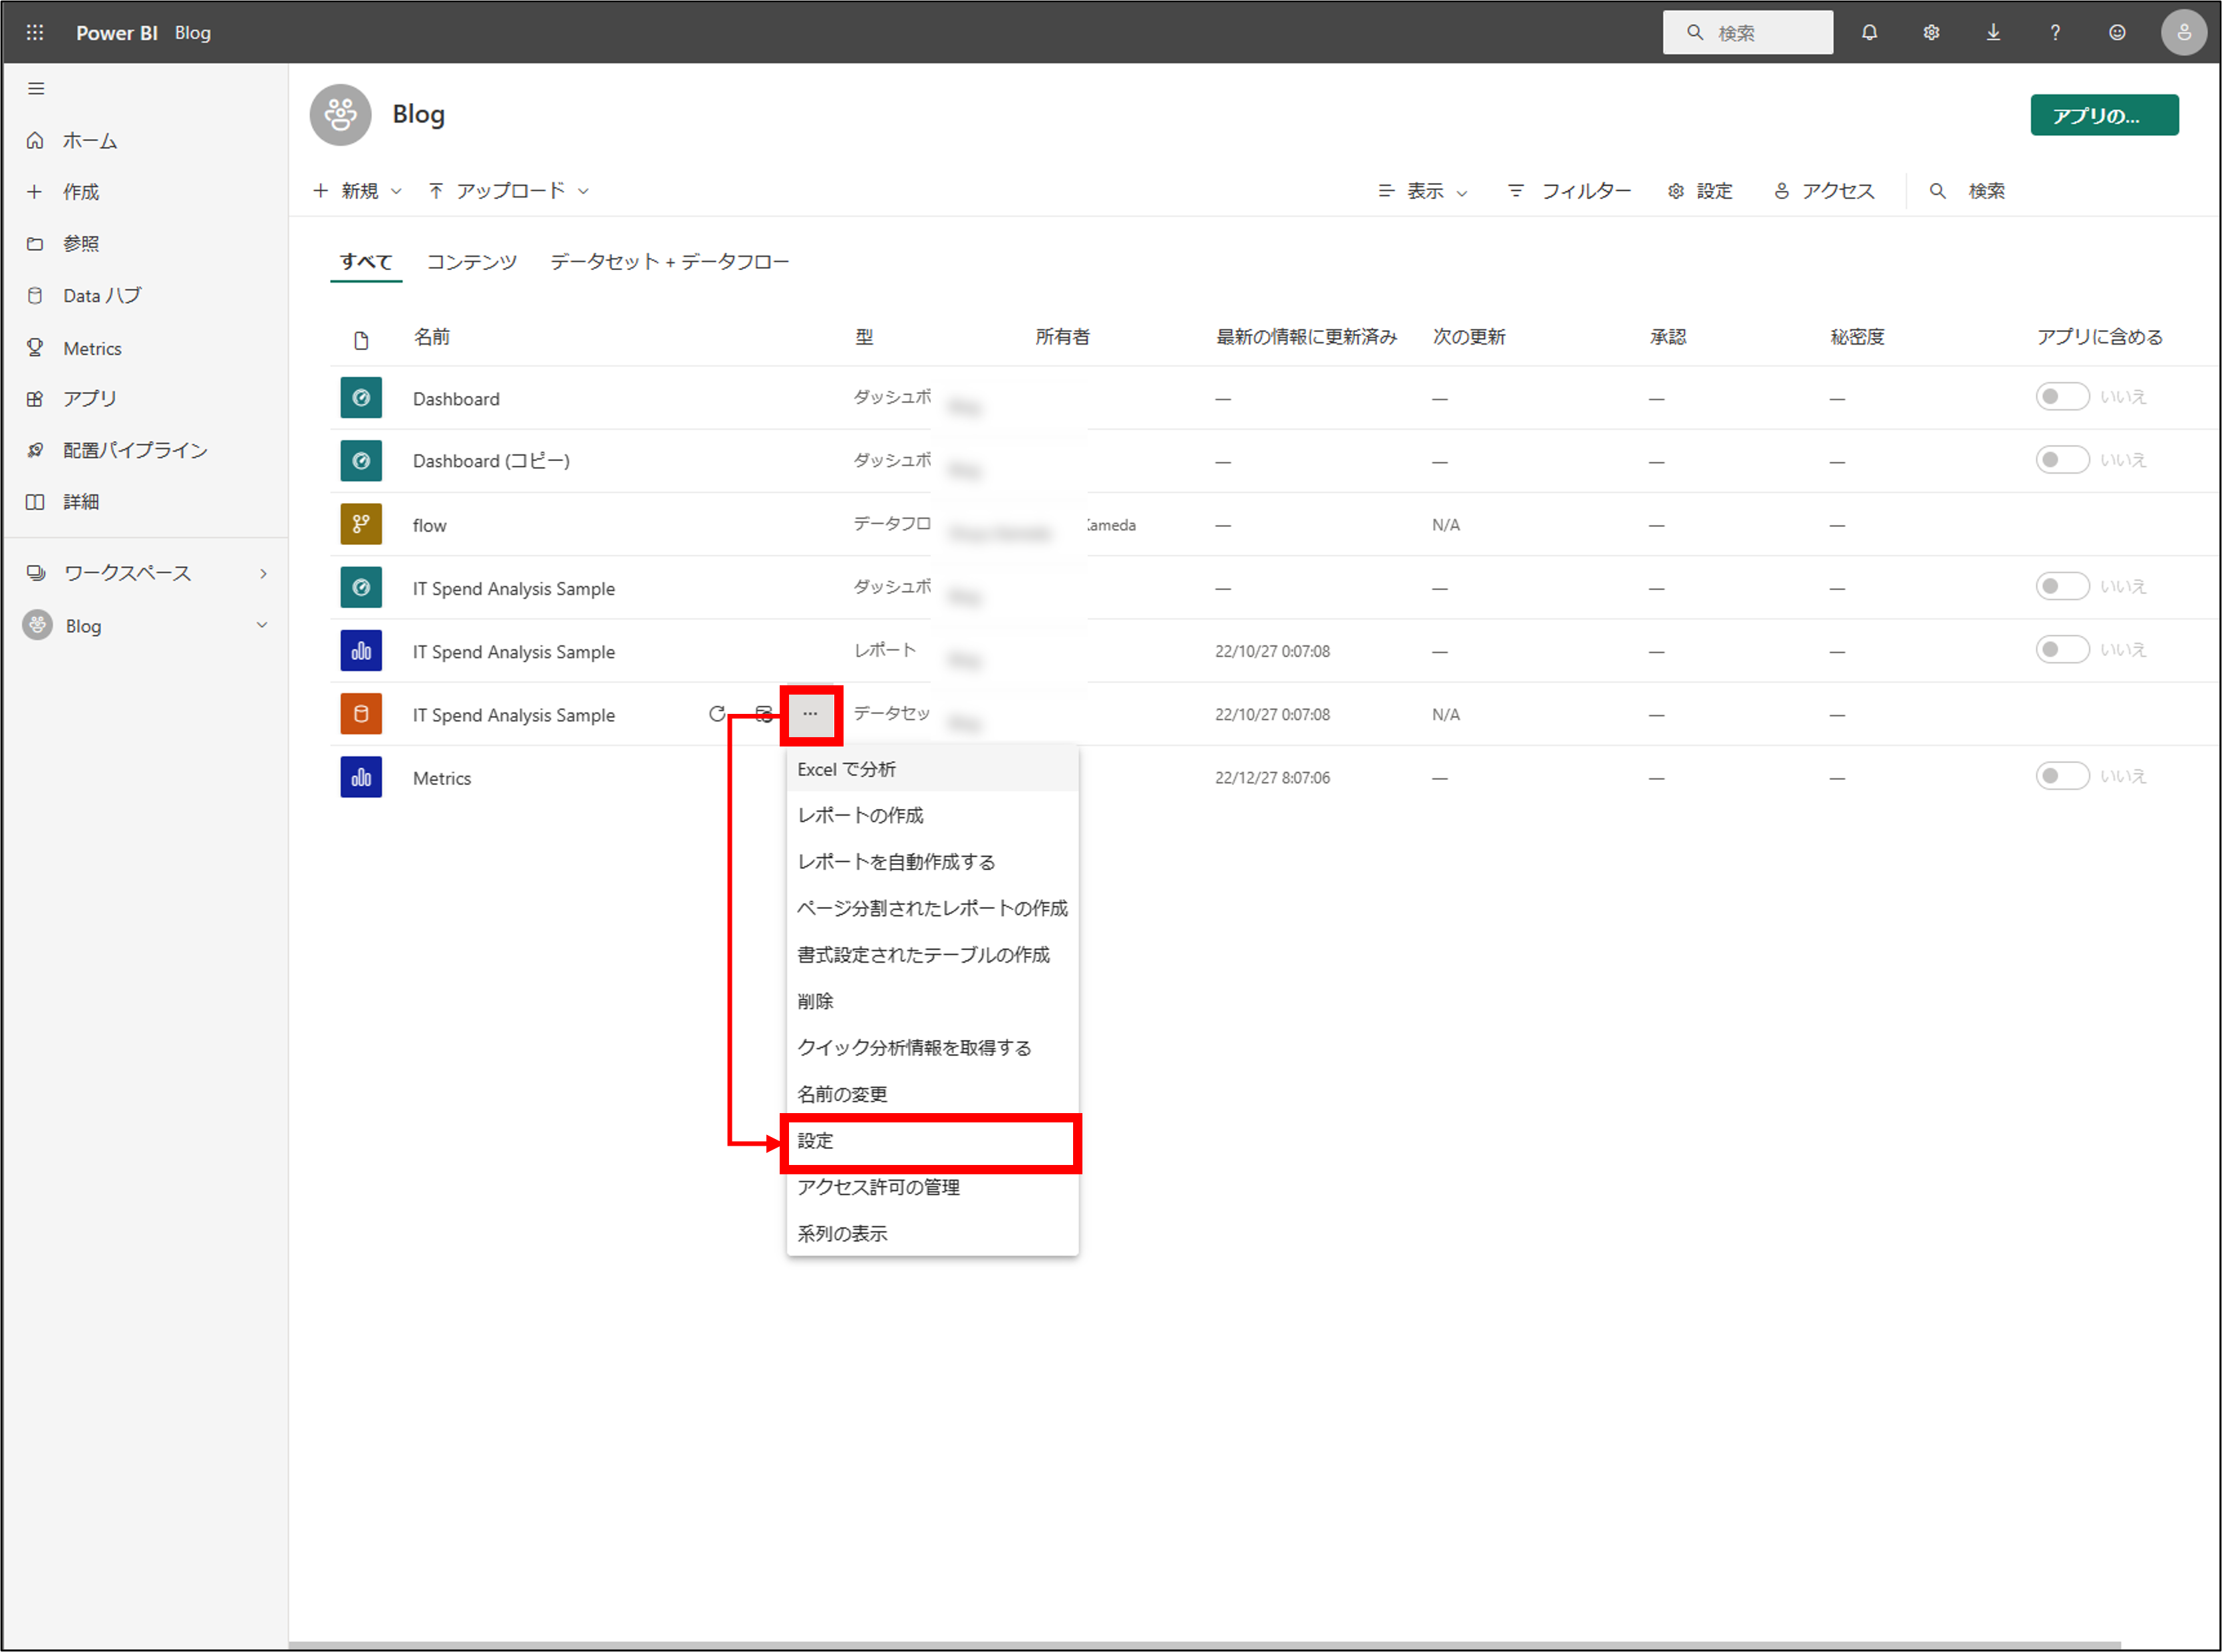Go to ホーム via the home icon

pyautogui.click(x=89, y=140)
